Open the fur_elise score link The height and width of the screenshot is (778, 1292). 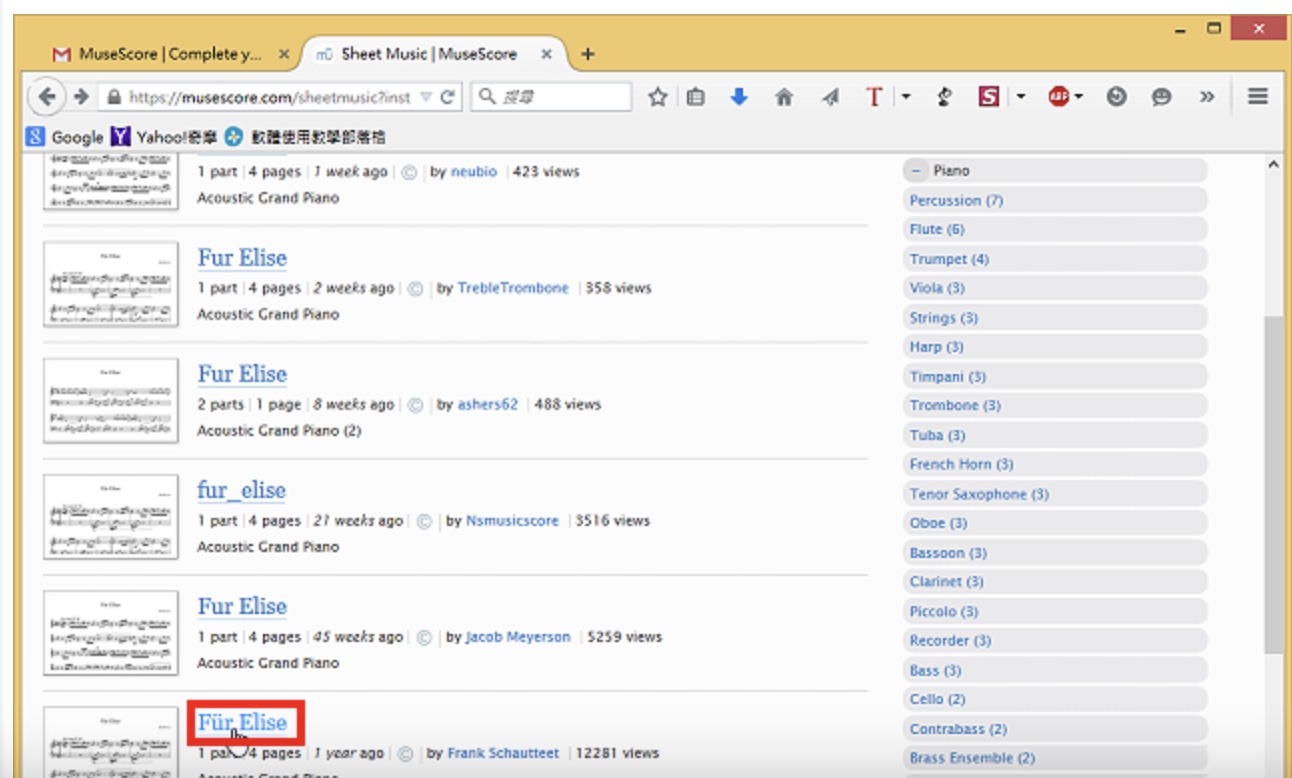pyautogui.click(x=241, y=490)
